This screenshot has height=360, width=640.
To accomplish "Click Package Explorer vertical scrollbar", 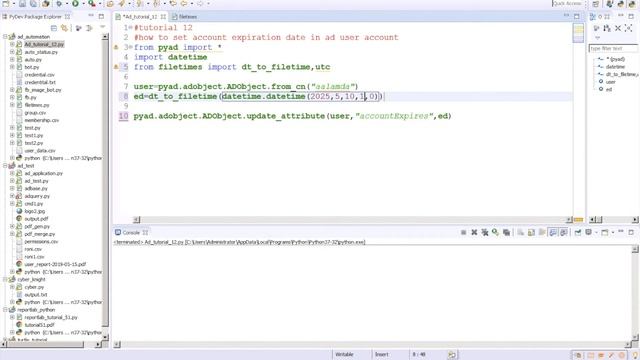I will (105, 188).
